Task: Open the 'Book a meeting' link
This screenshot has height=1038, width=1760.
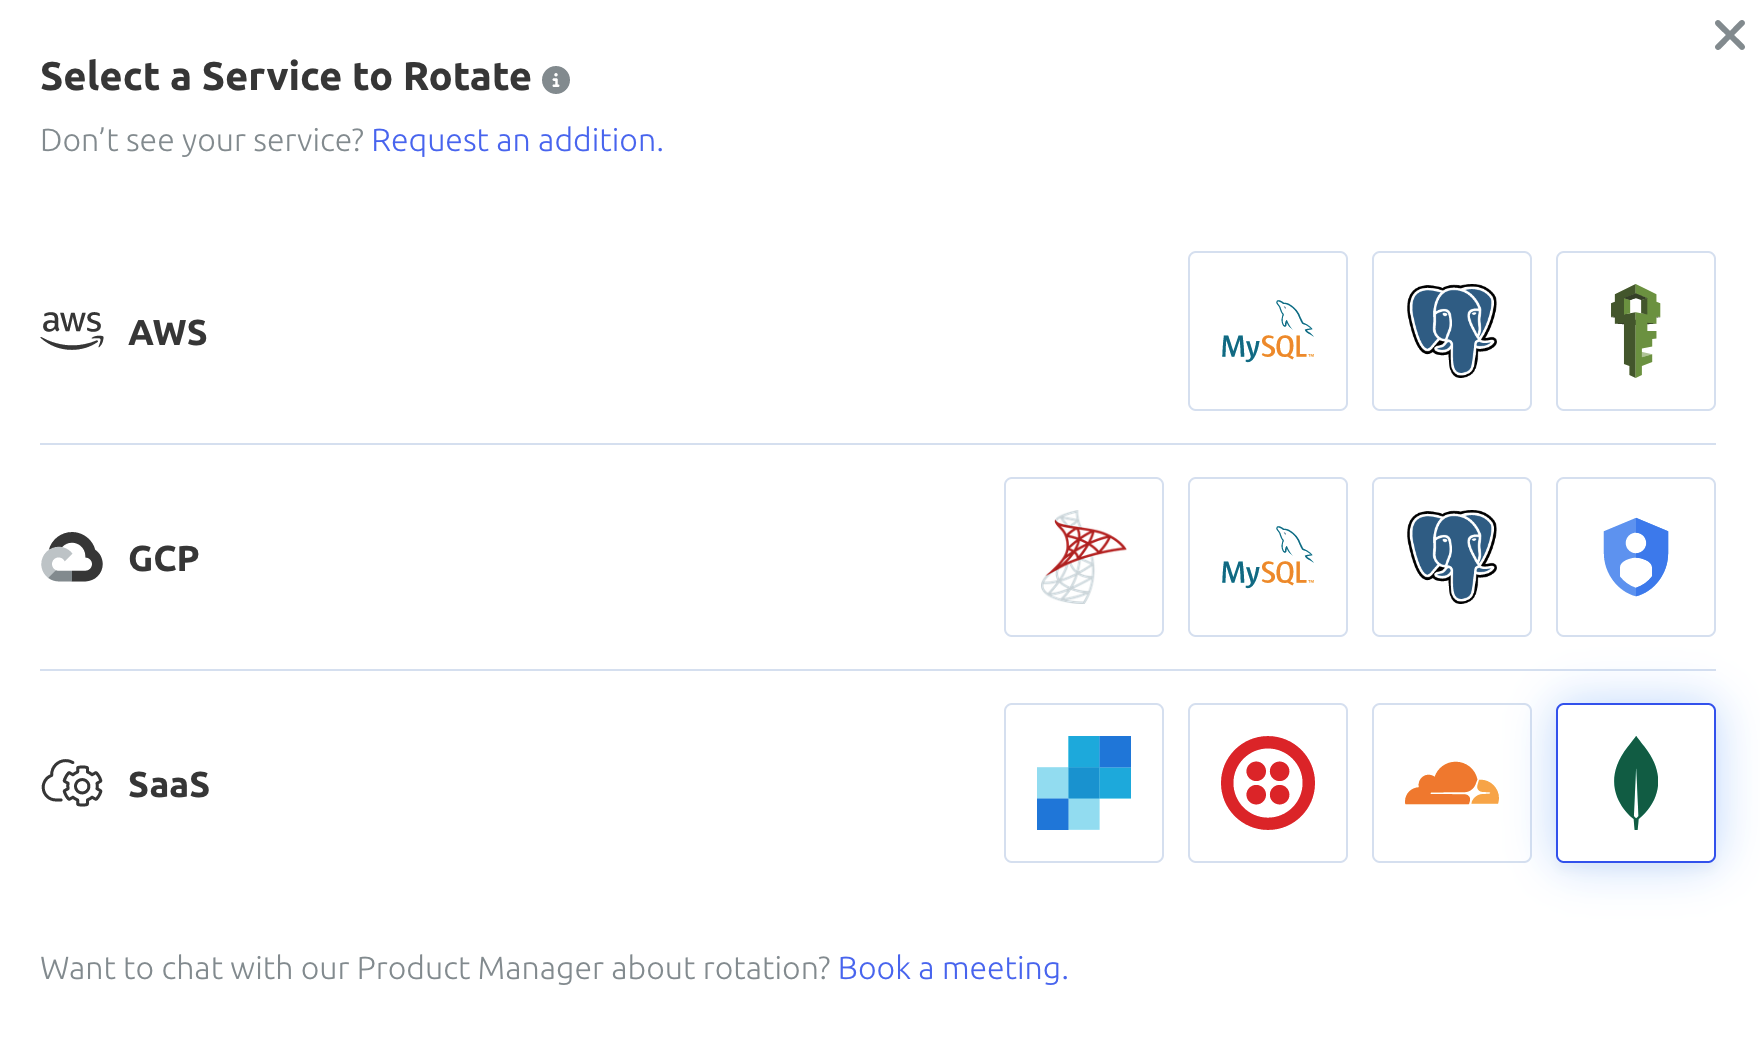Action: (953, 968)
